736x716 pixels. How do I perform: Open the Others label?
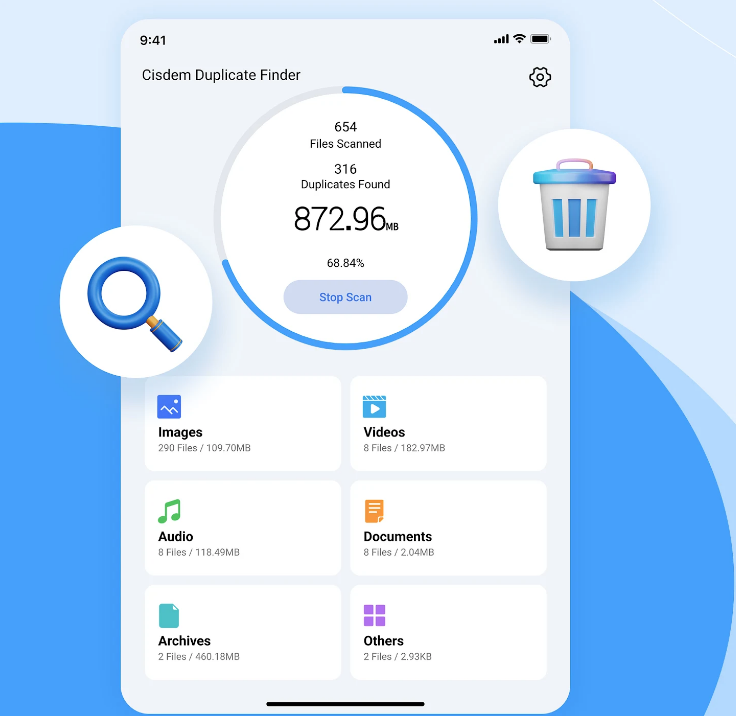pyautogui.click(x=383, y=641)
